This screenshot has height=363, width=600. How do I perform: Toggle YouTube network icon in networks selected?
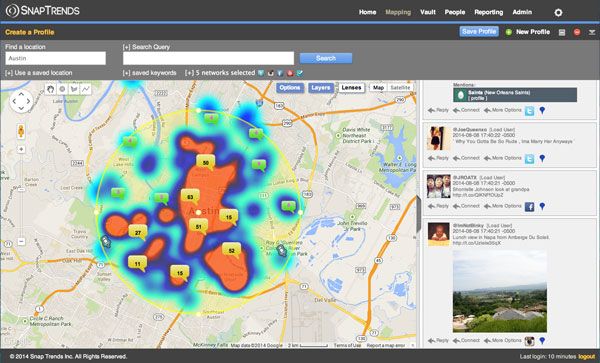tap(290, 73)
